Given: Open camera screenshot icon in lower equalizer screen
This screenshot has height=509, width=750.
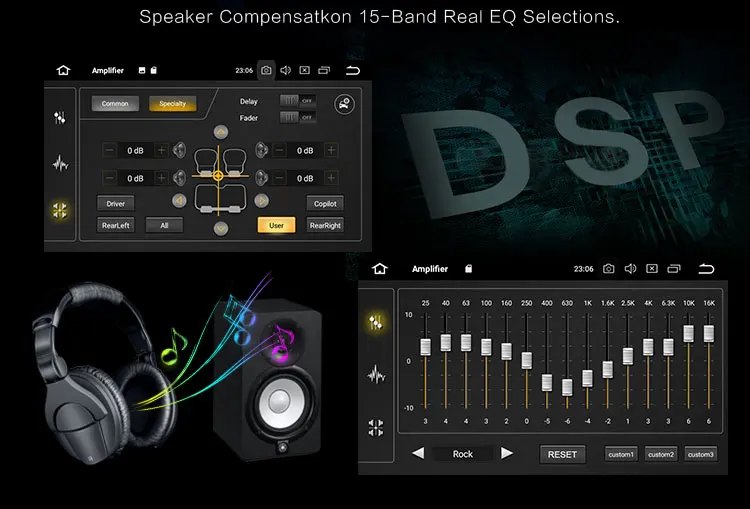Looking at the screenshot, I should point(608,268).
